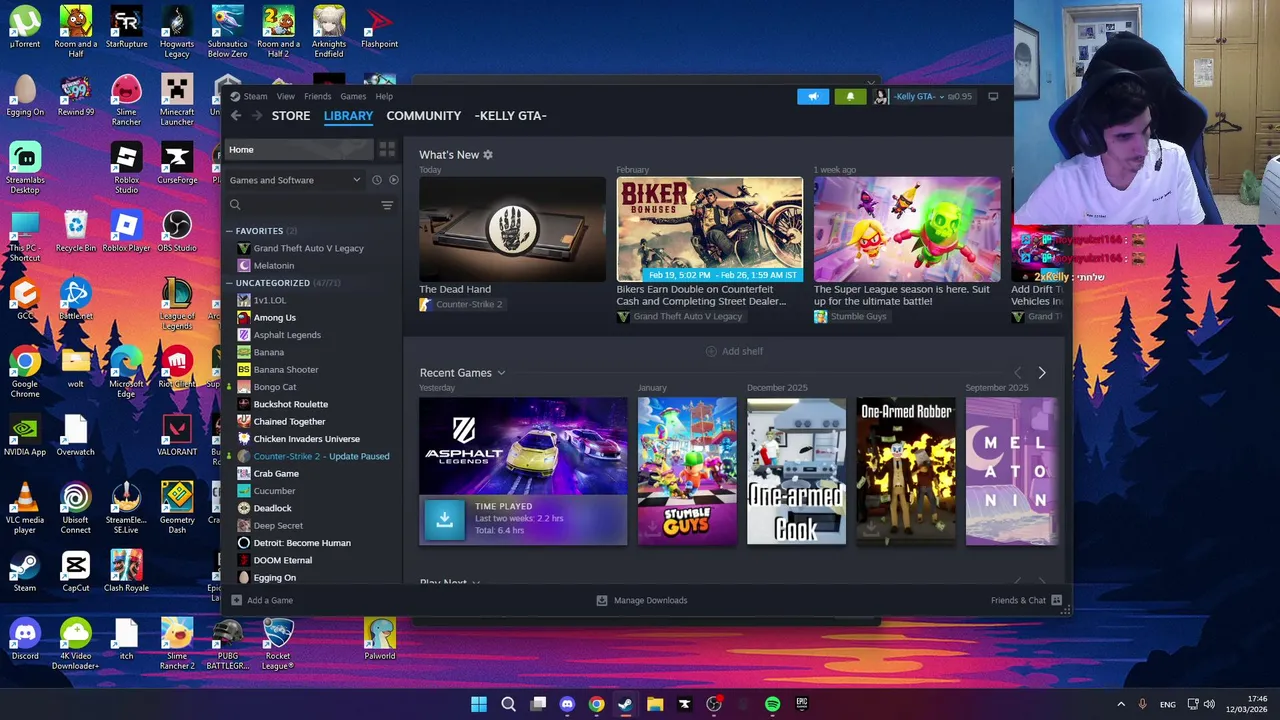1280x720 pixels.
Task: Select Counter-Strike 2 - Update Paused
Action: point(321,456)
